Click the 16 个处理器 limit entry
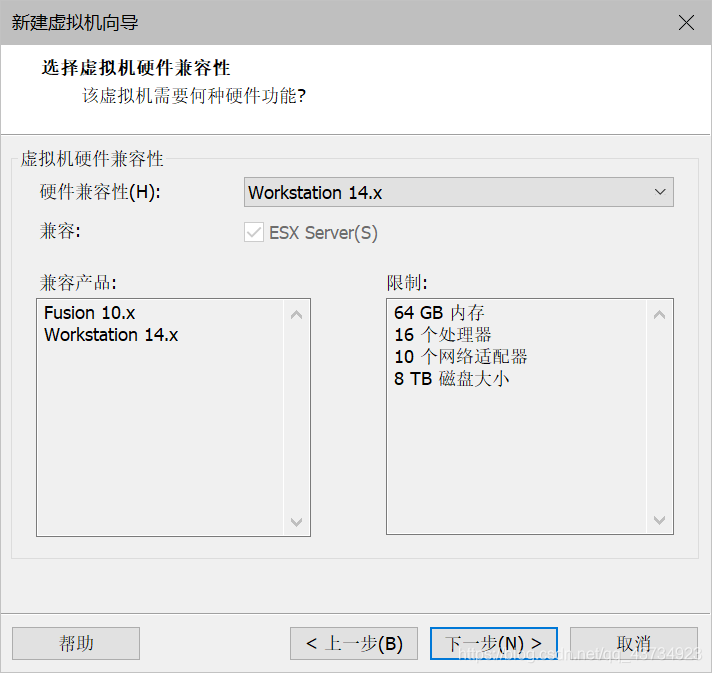This screenshot has height=673, width=712. pyautogui.click(x=443, y=335)
